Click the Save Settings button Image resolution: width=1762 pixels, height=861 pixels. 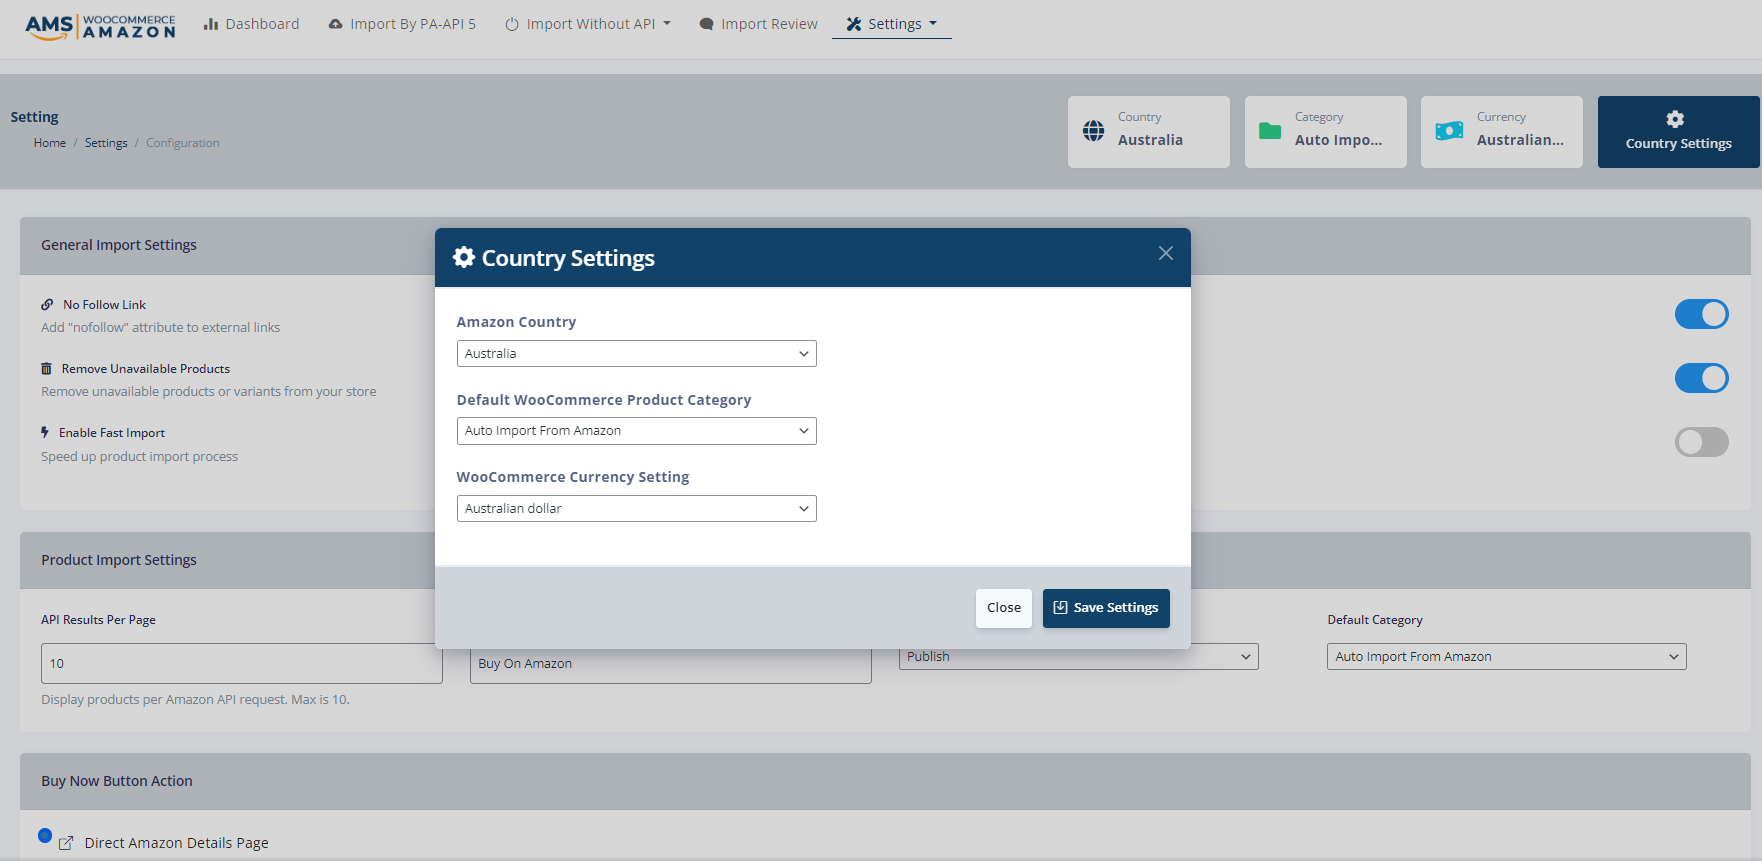[x=1106, y=608]
